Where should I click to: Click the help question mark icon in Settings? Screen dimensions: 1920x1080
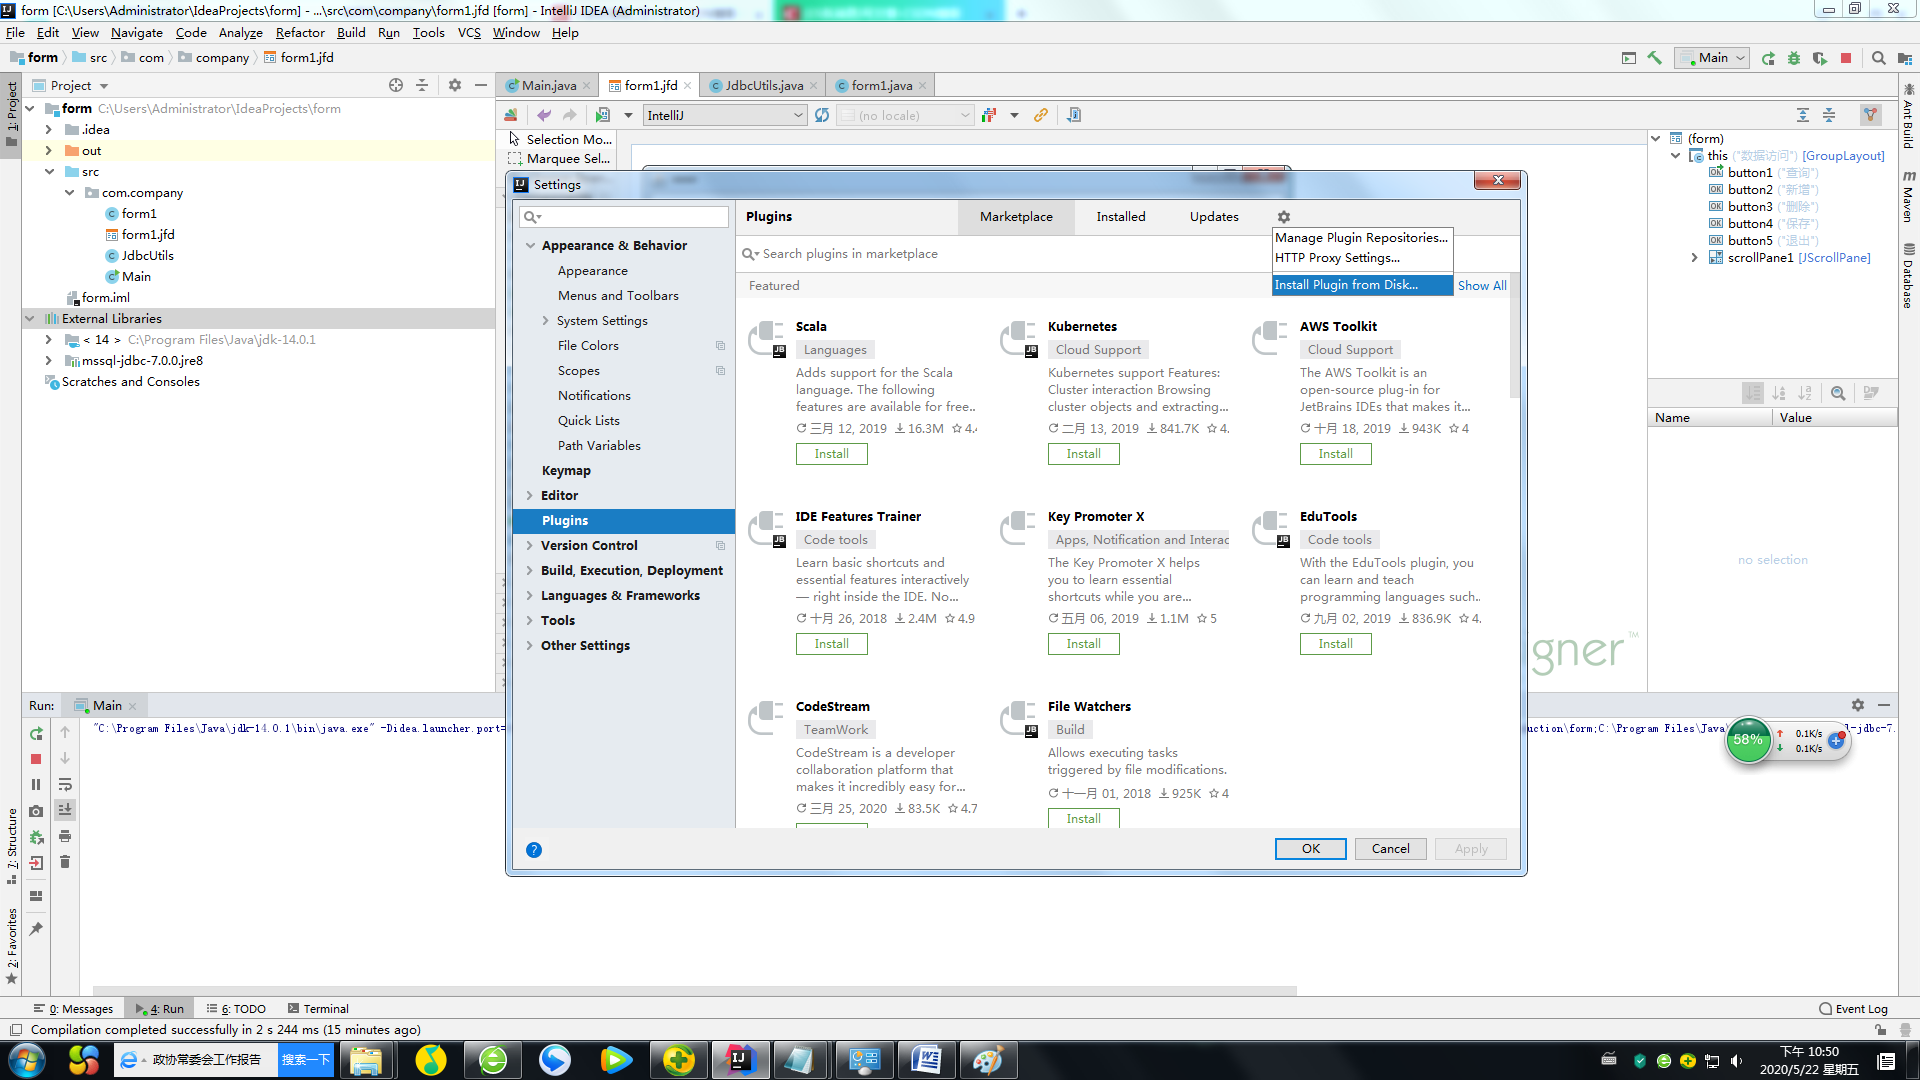point(534,850)
